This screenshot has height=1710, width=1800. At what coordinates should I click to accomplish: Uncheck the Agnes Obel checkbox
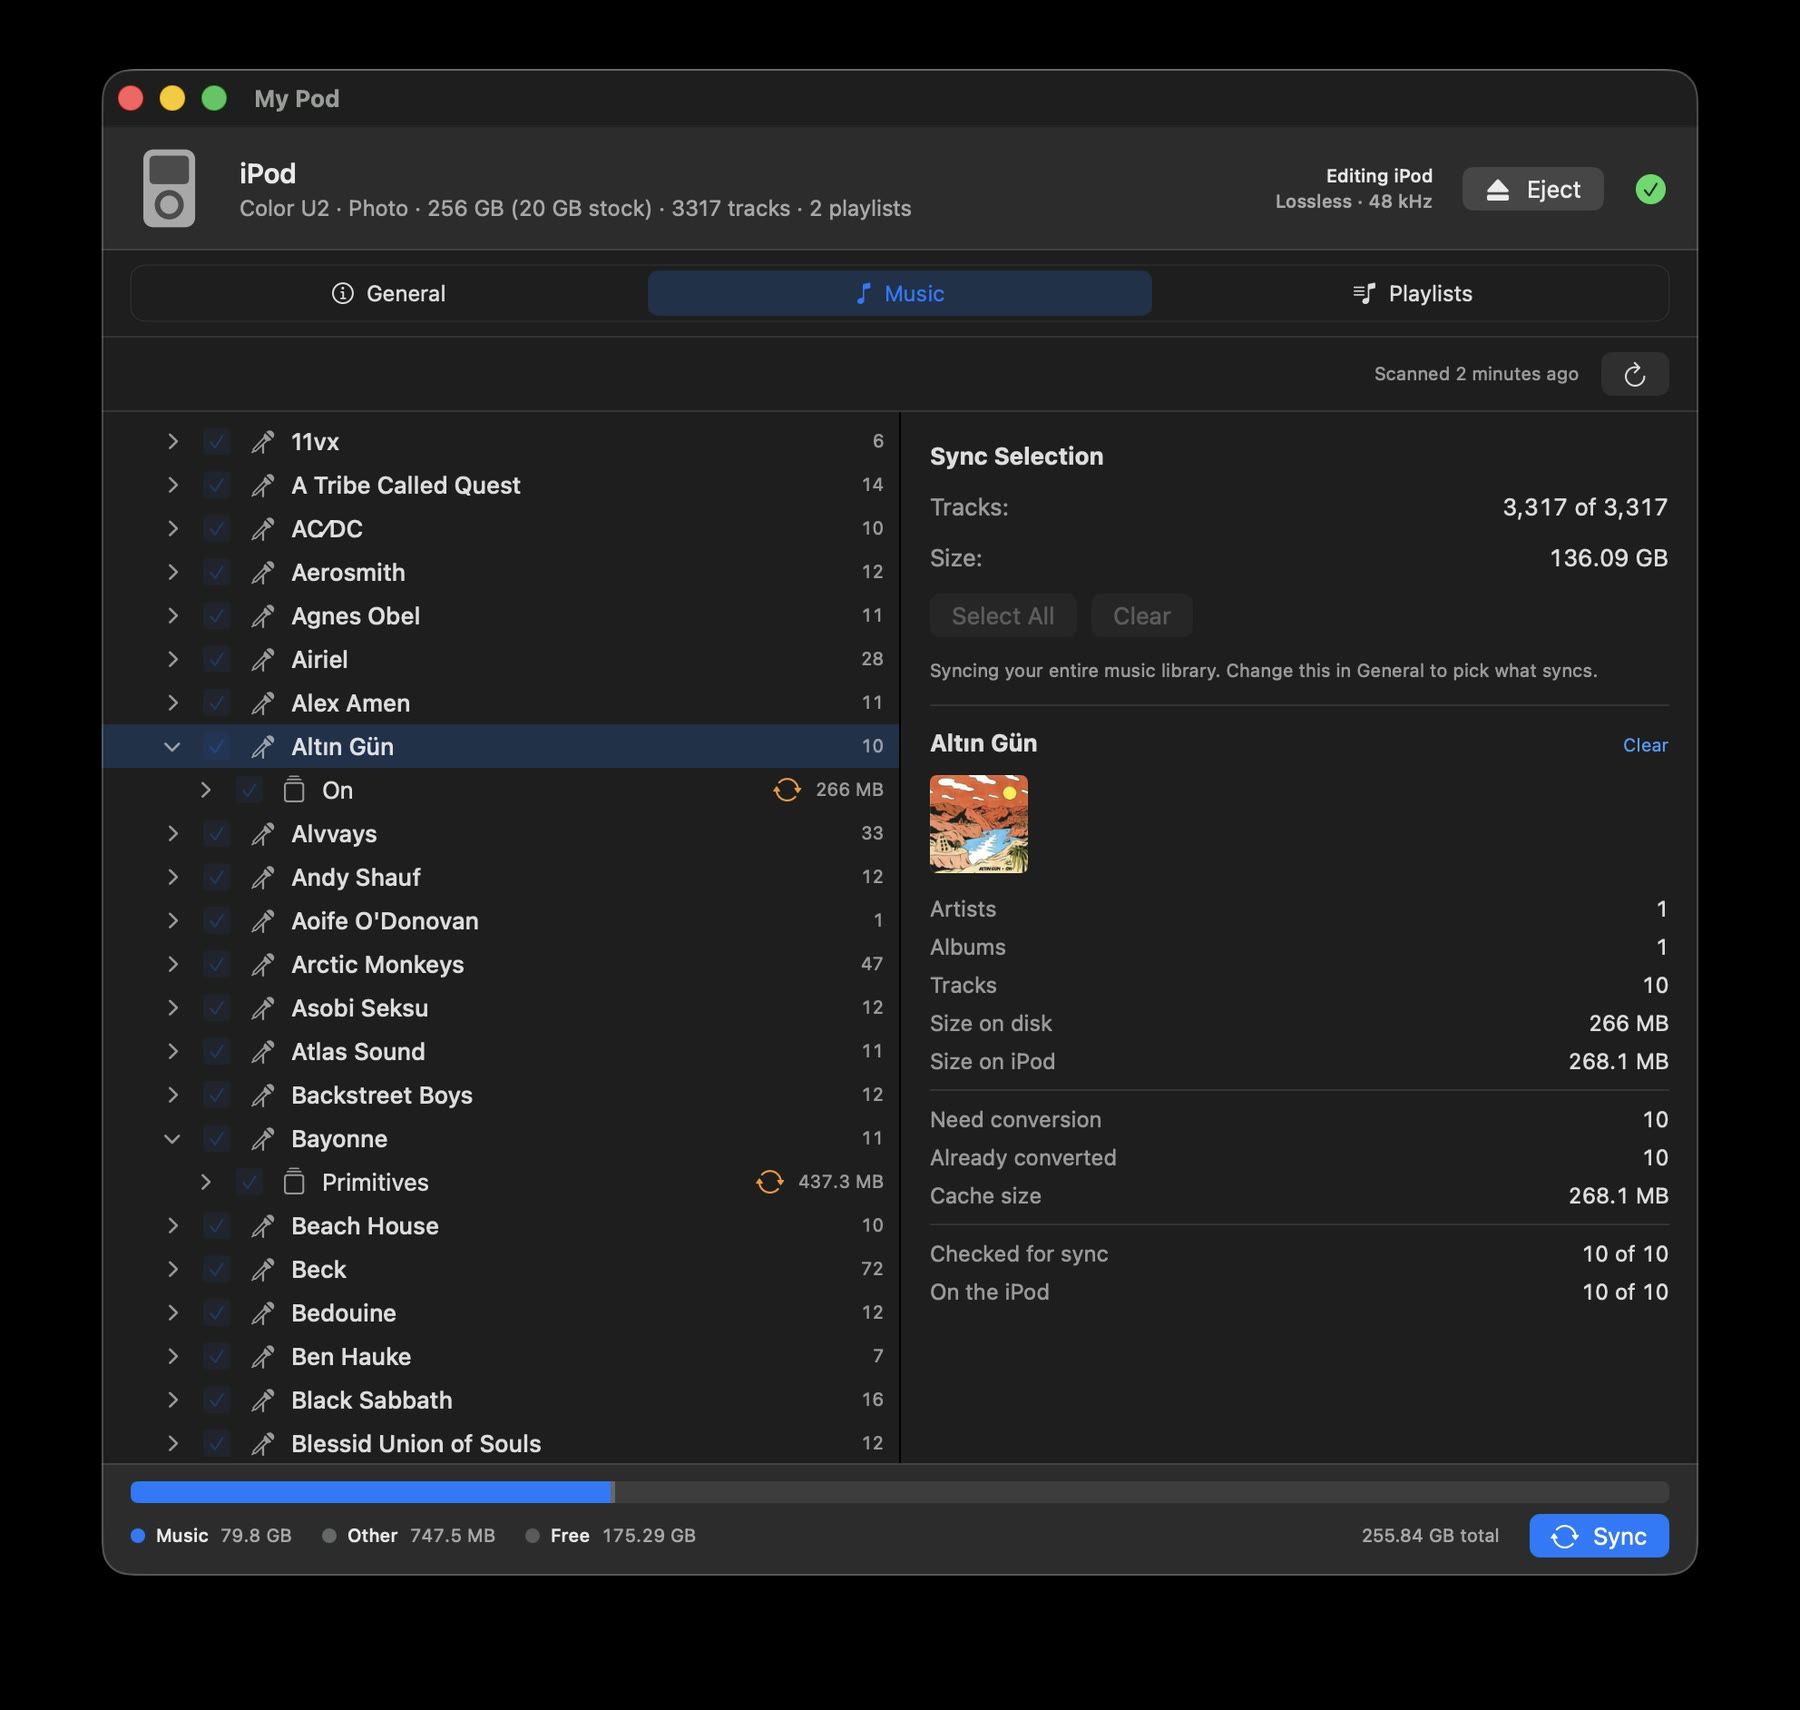[216, 616]
